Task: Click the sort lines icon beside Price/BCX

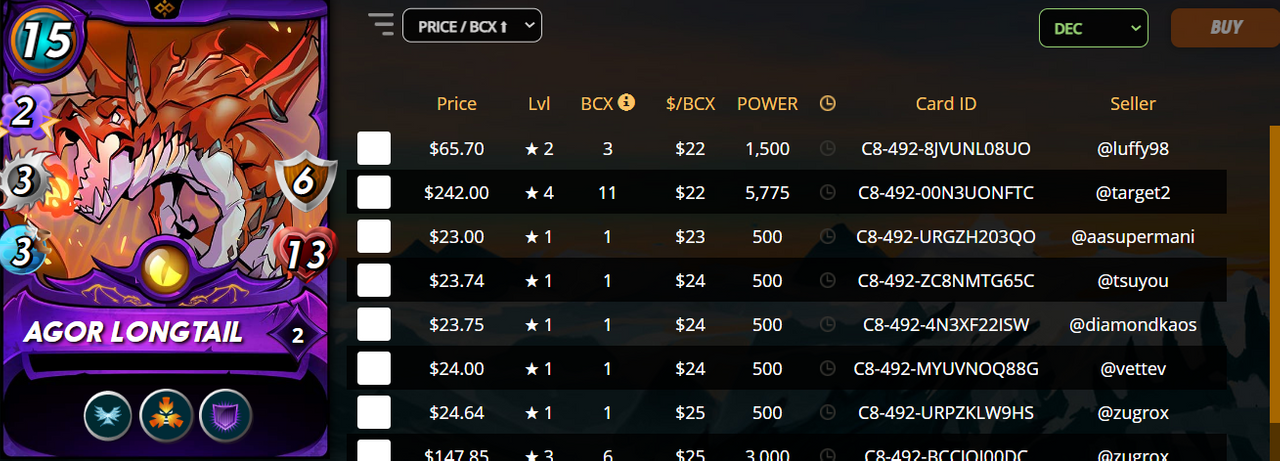Action: (381, 25)
